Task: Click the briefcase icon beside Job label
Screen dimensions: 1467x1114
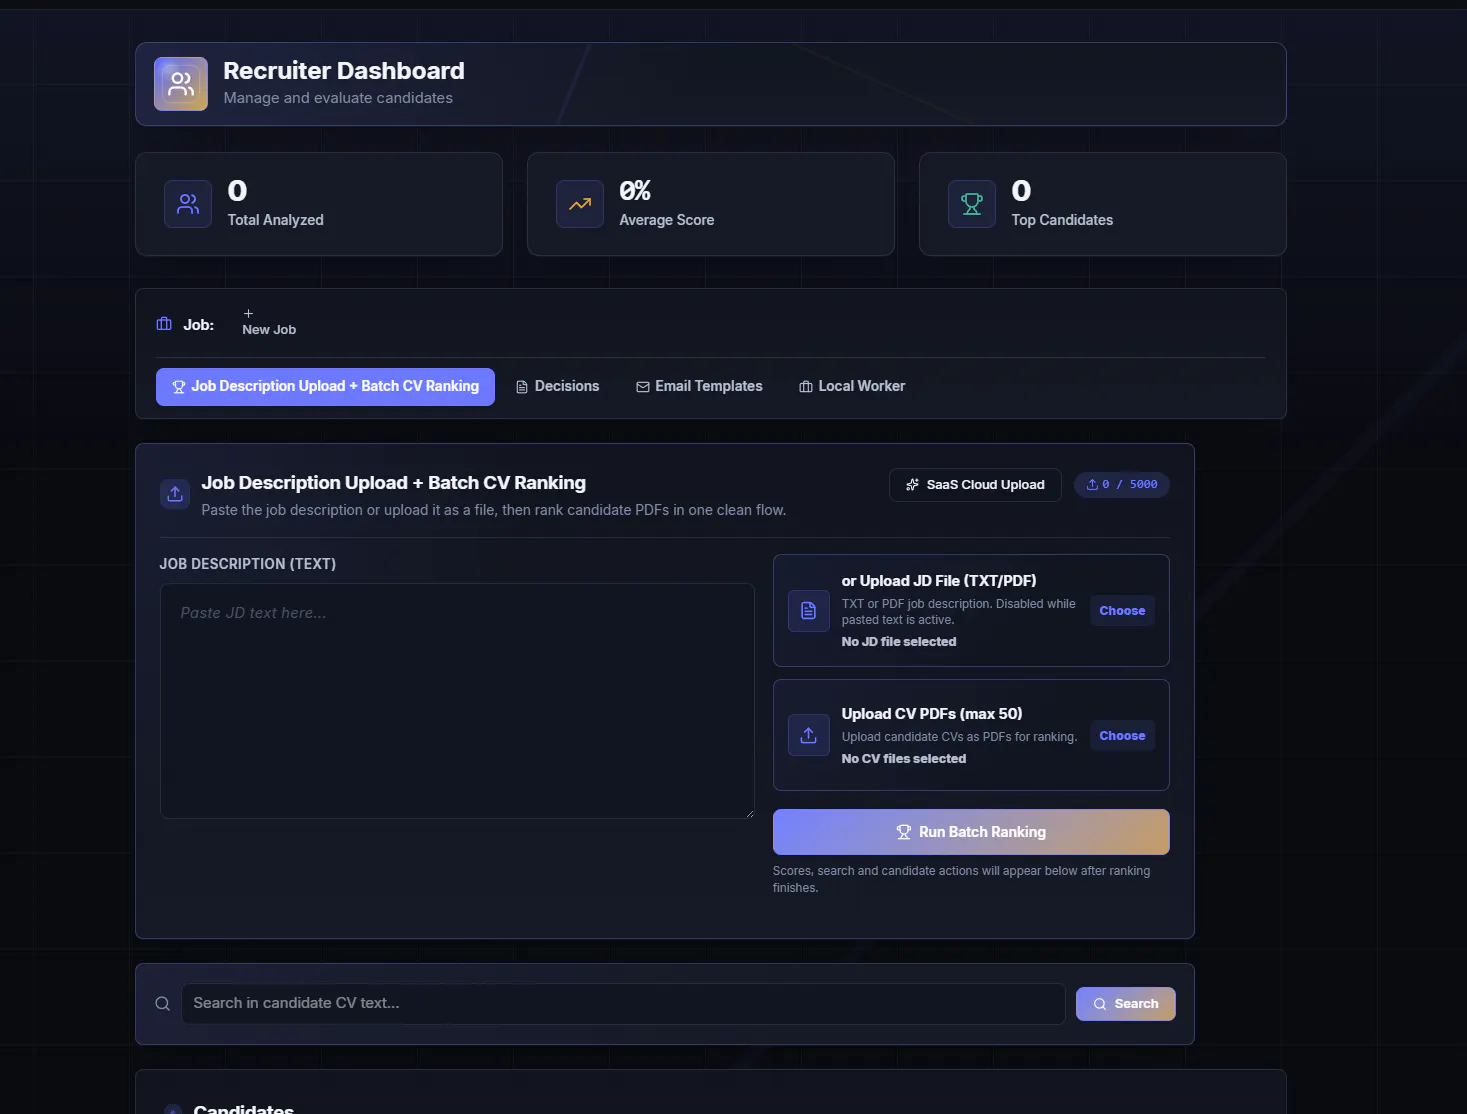Action: tap(164, 324)
